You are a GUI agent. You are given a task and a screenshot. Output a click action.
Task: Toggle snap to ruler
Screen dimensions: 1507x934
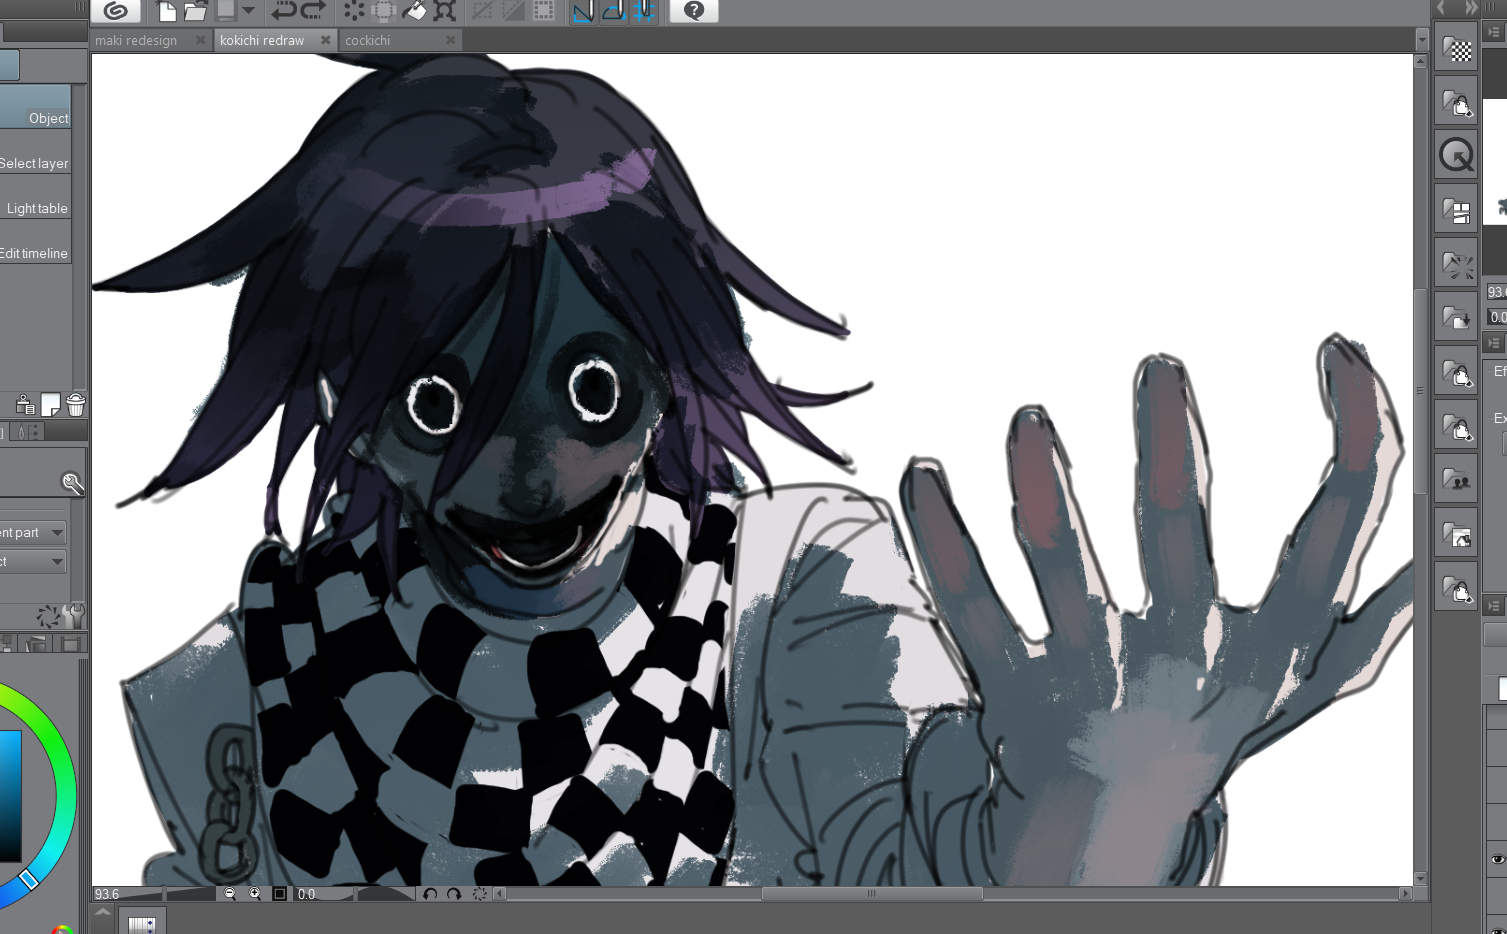(x=583, y=11)
